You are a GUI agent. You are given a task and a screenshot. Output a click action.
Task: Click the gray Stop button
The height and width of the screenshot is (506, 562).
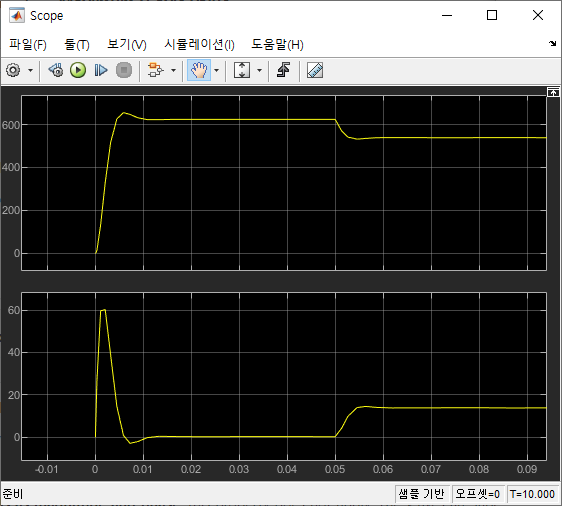(x=124, y=70)
